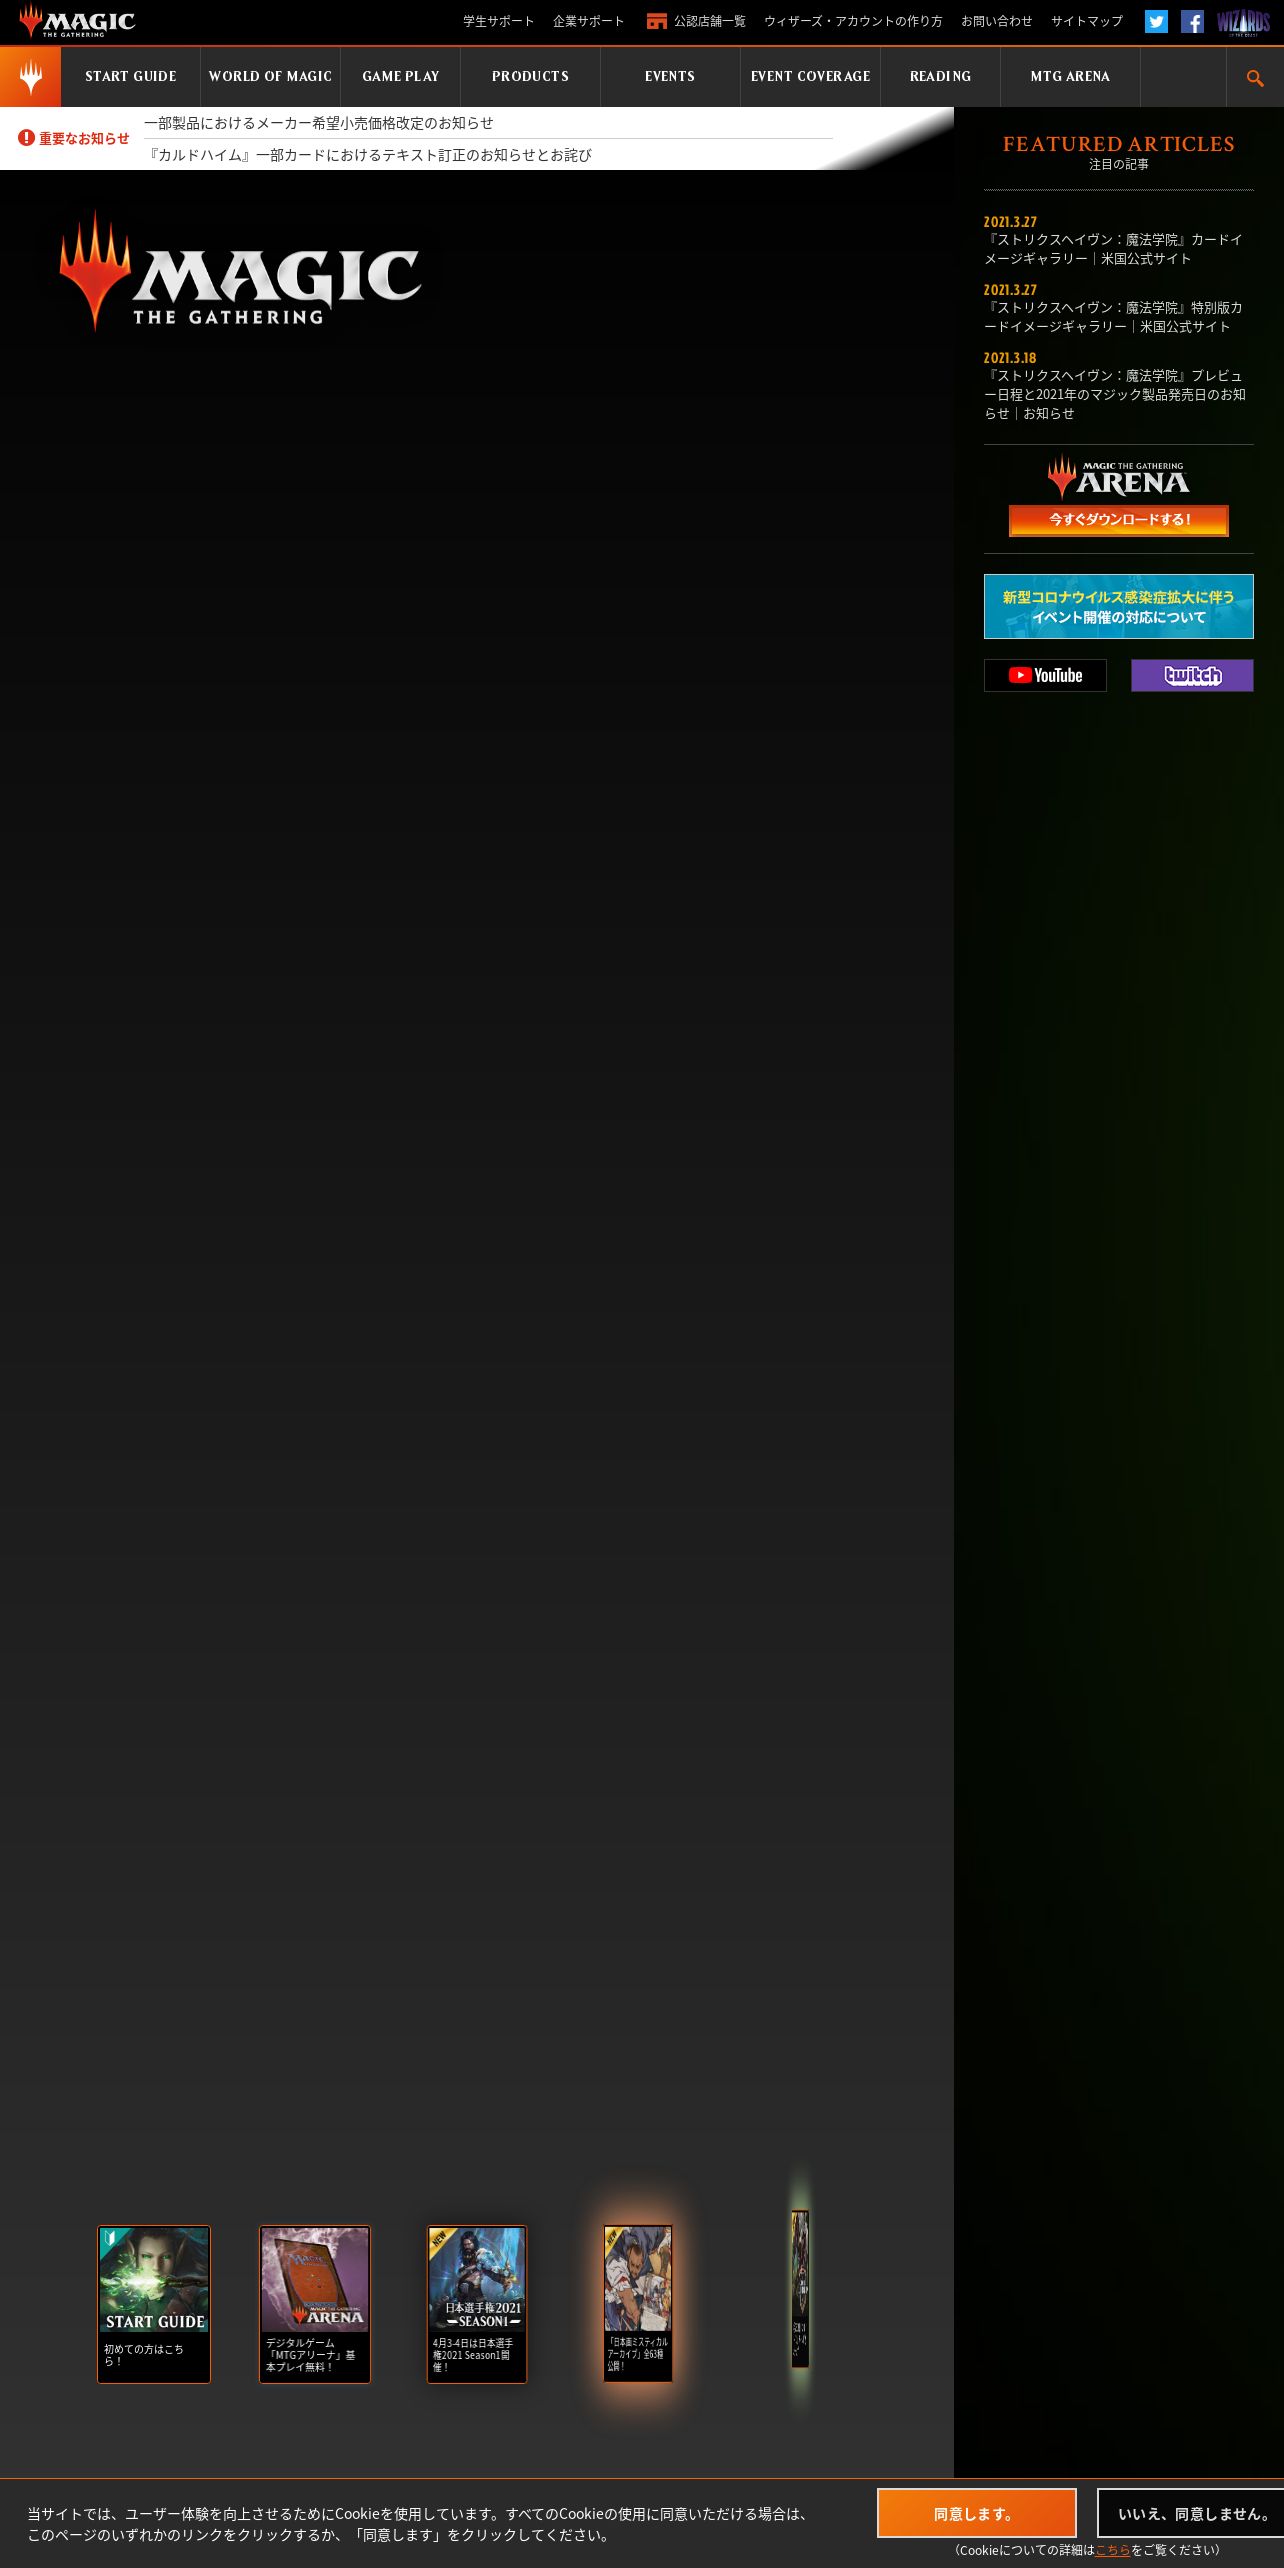Click the 2021.3.18 date label
This screenshot has width=1284, height=2568.
coord(1010,358)
